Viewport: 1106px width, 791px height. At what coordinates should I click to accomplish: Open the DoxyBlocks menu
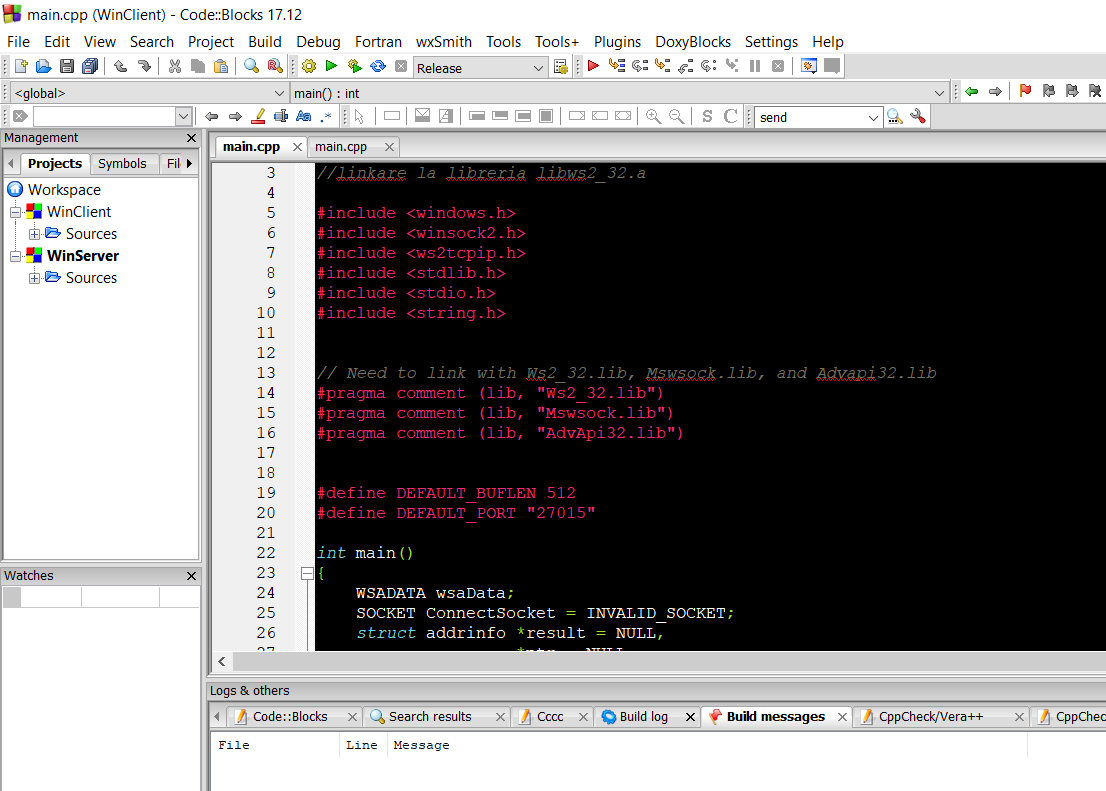tap(693, 42)
